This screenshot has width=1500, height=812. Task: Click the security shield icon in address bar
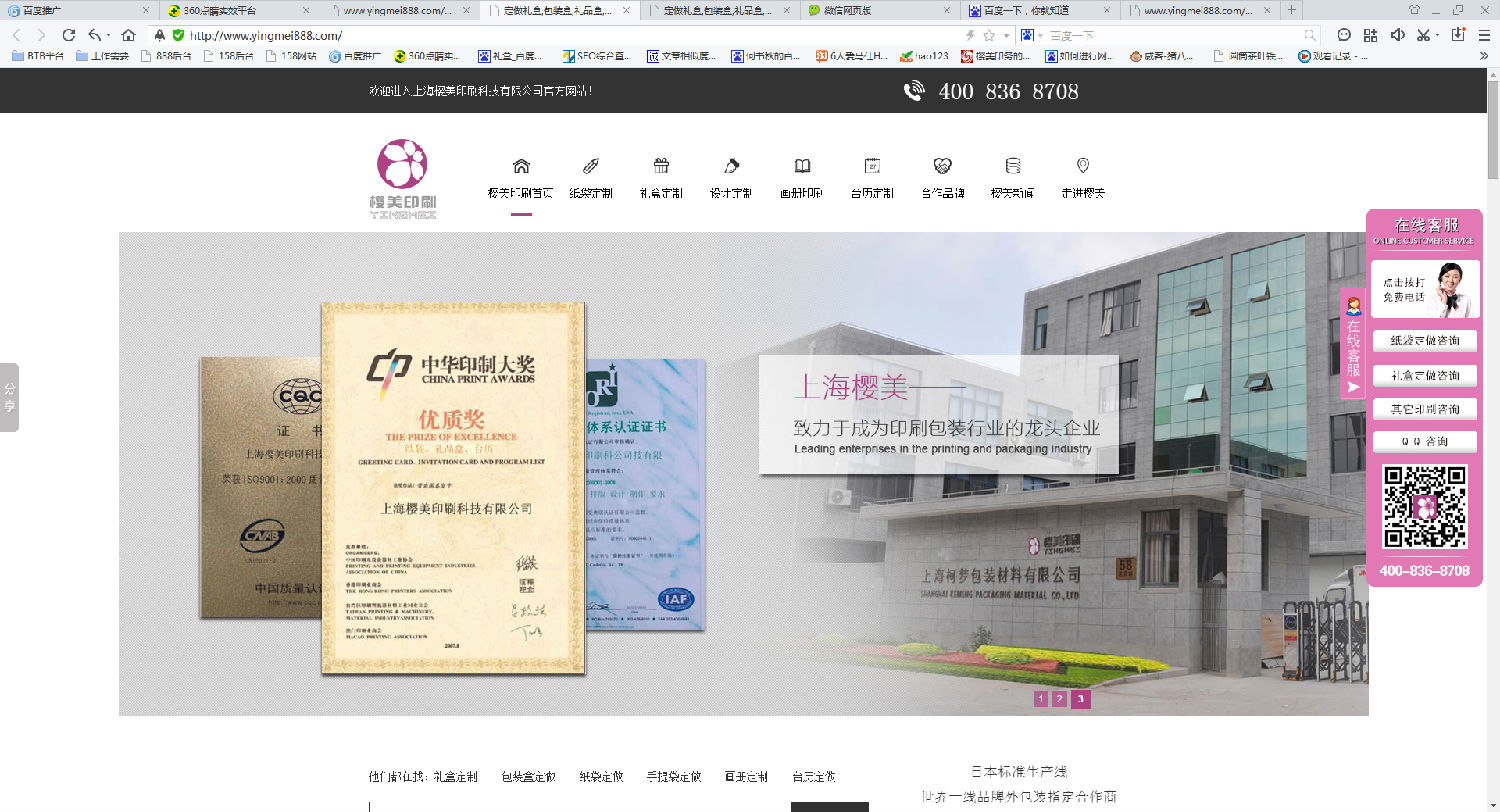178,35
